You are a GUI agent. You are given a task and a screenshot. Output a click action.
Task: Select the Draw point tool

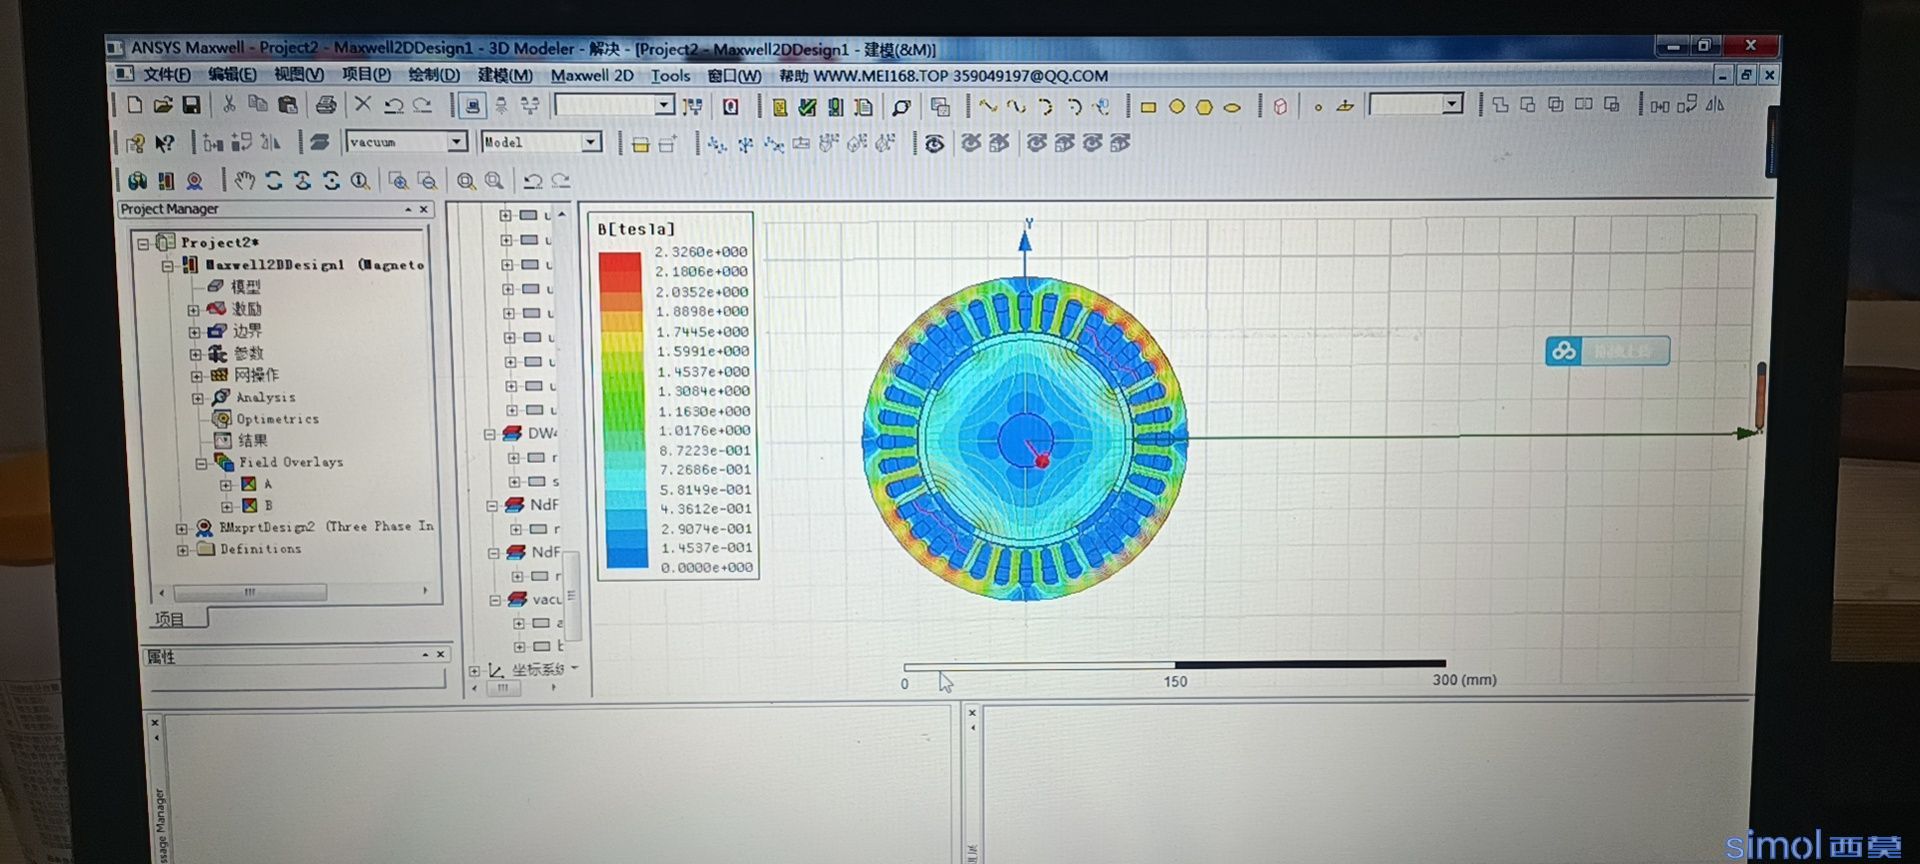1318,107
